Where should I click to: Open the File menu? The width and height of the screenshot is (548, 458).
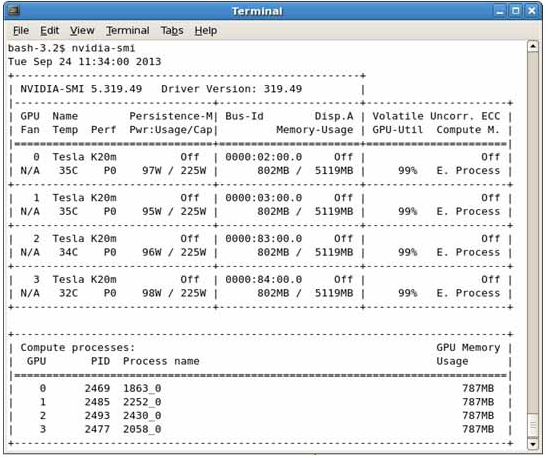tap(21, 31)
